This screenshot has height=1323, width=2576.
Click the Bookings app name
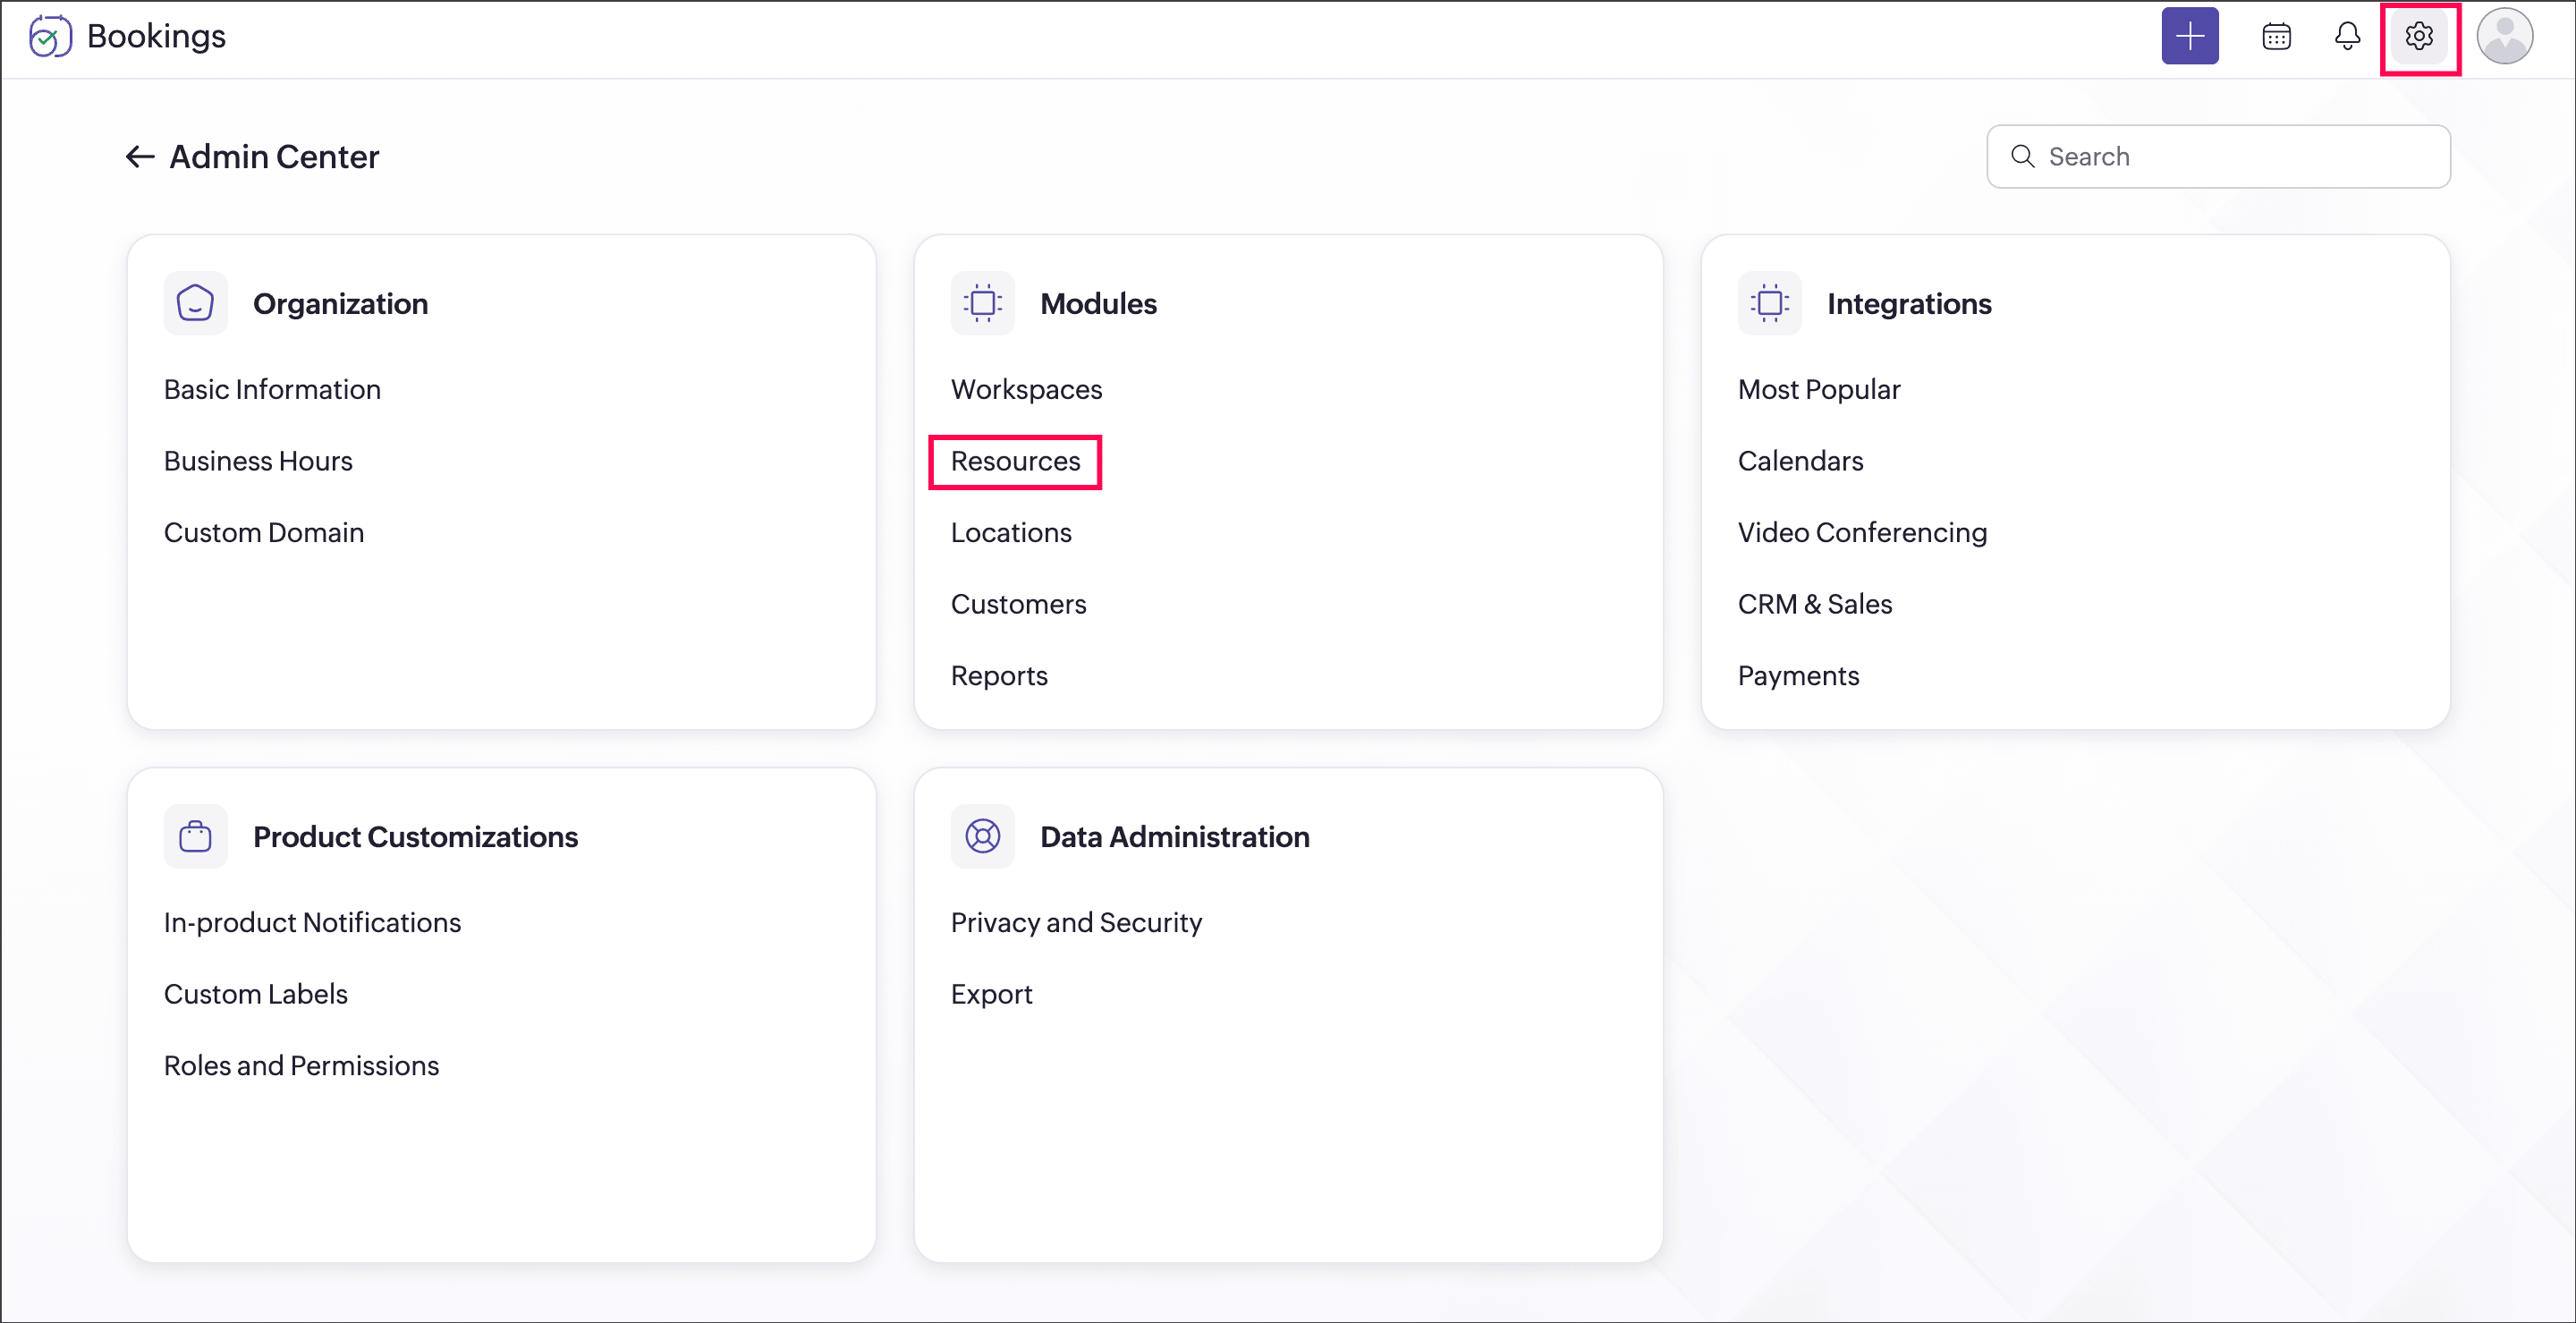[156, 37]
